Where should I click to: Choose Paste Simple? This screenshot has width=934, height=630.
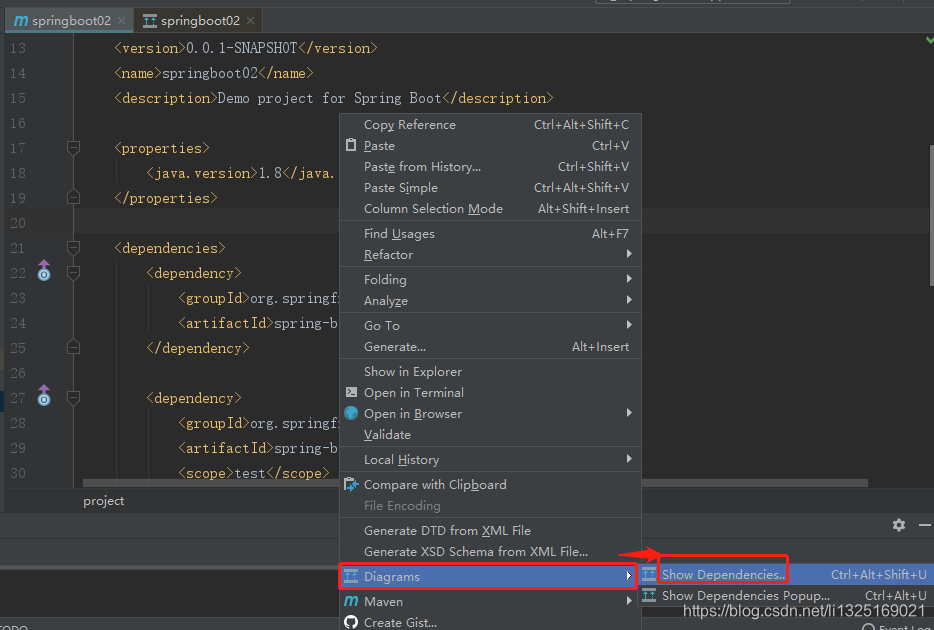[490, 188]
